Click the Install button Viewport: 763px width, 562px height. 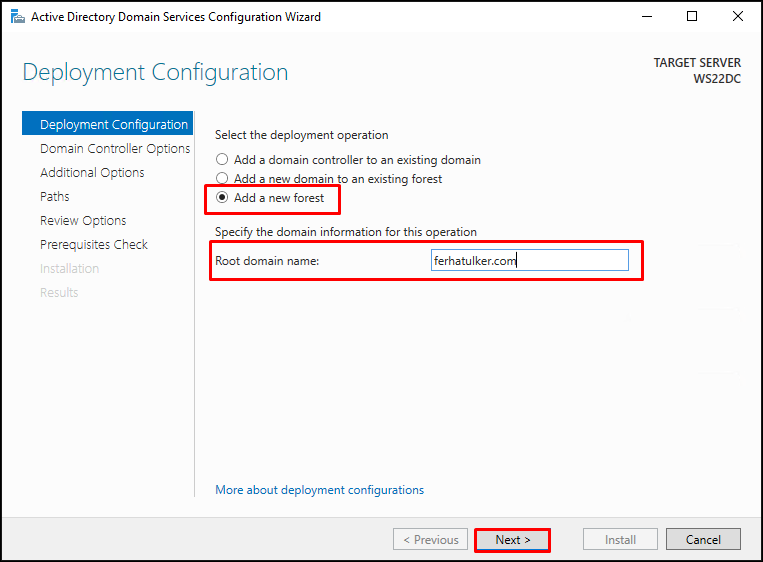620,540
